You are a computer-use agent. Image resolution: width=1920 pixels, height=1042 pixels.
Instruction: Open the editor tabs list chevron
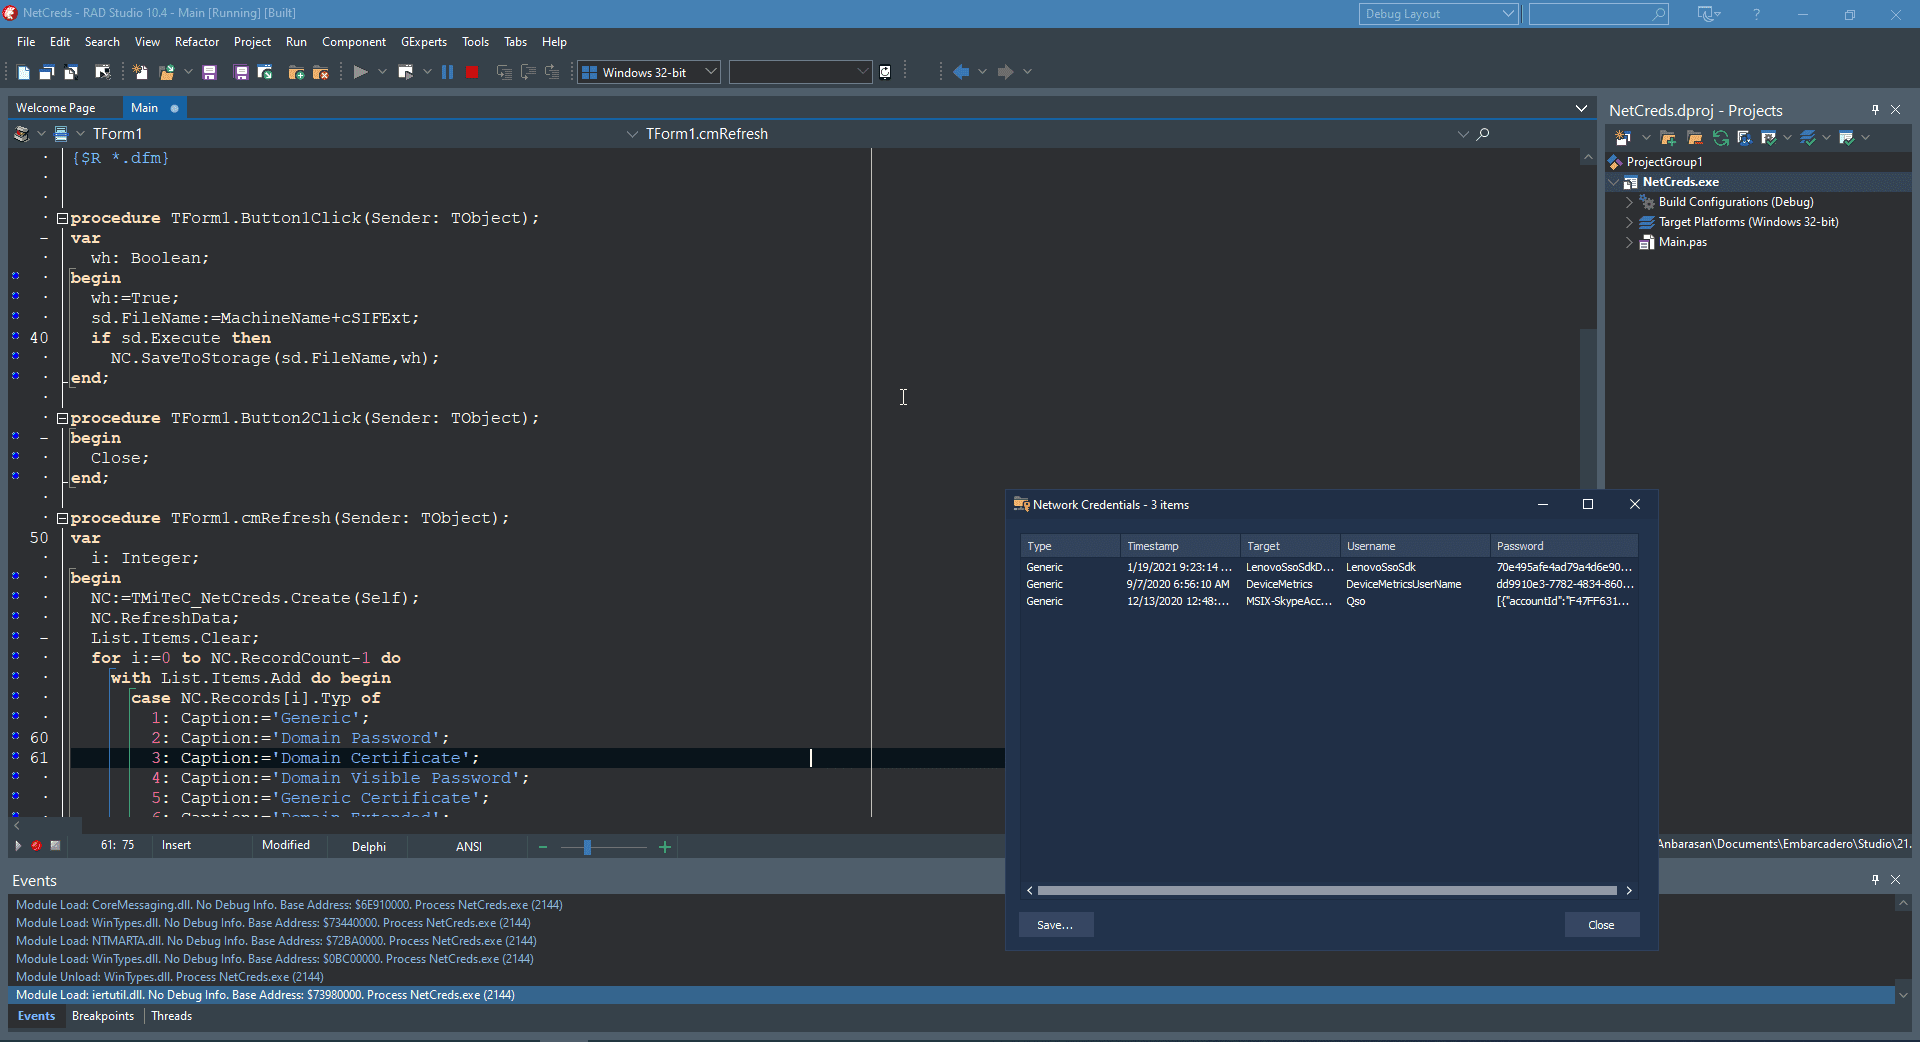[1581, 108]
